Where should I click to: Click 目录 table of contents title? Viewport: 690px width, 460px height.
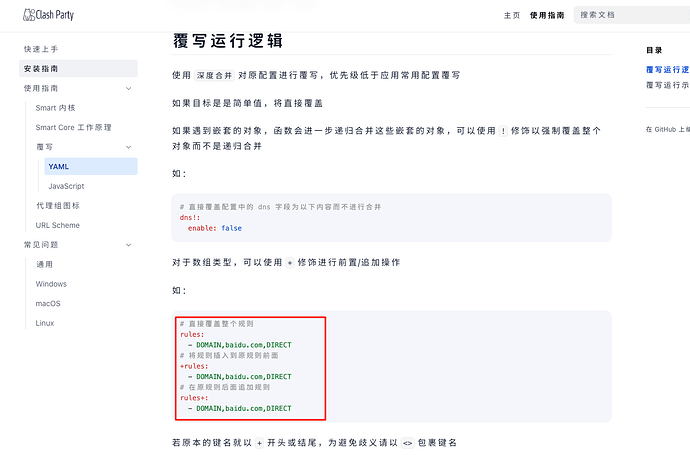654,50
